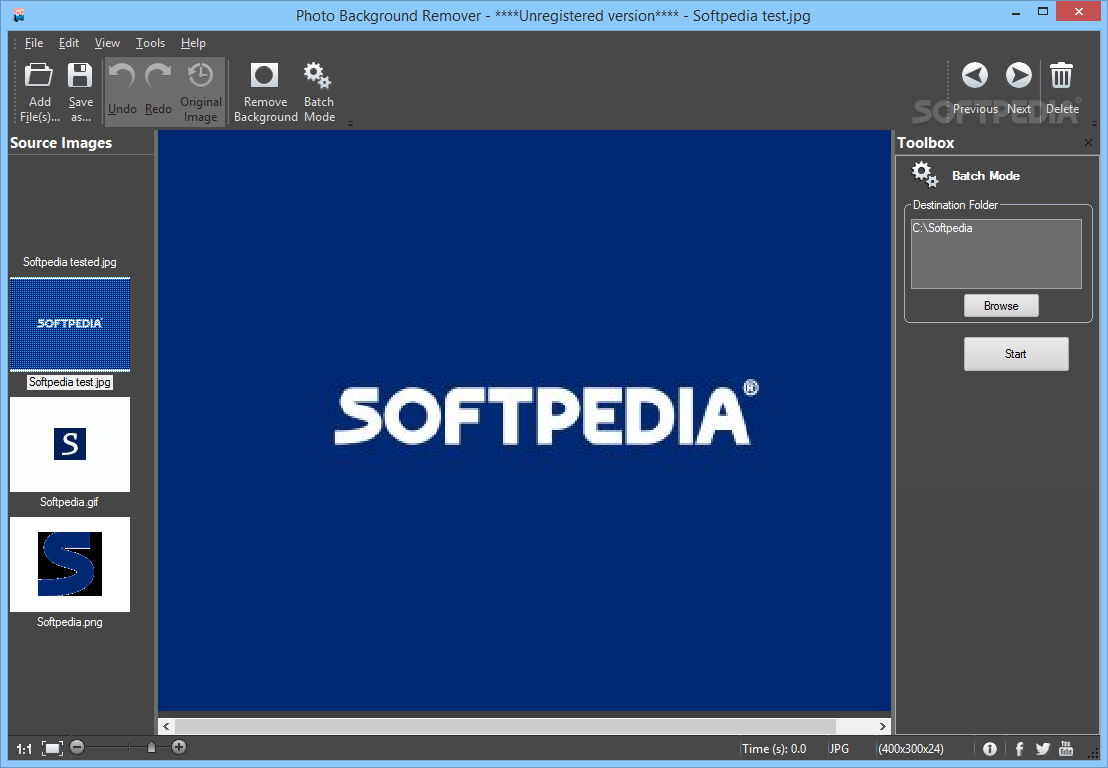Redo the last action
Viewport: 1108px width, 768px height.
point(158,90)
